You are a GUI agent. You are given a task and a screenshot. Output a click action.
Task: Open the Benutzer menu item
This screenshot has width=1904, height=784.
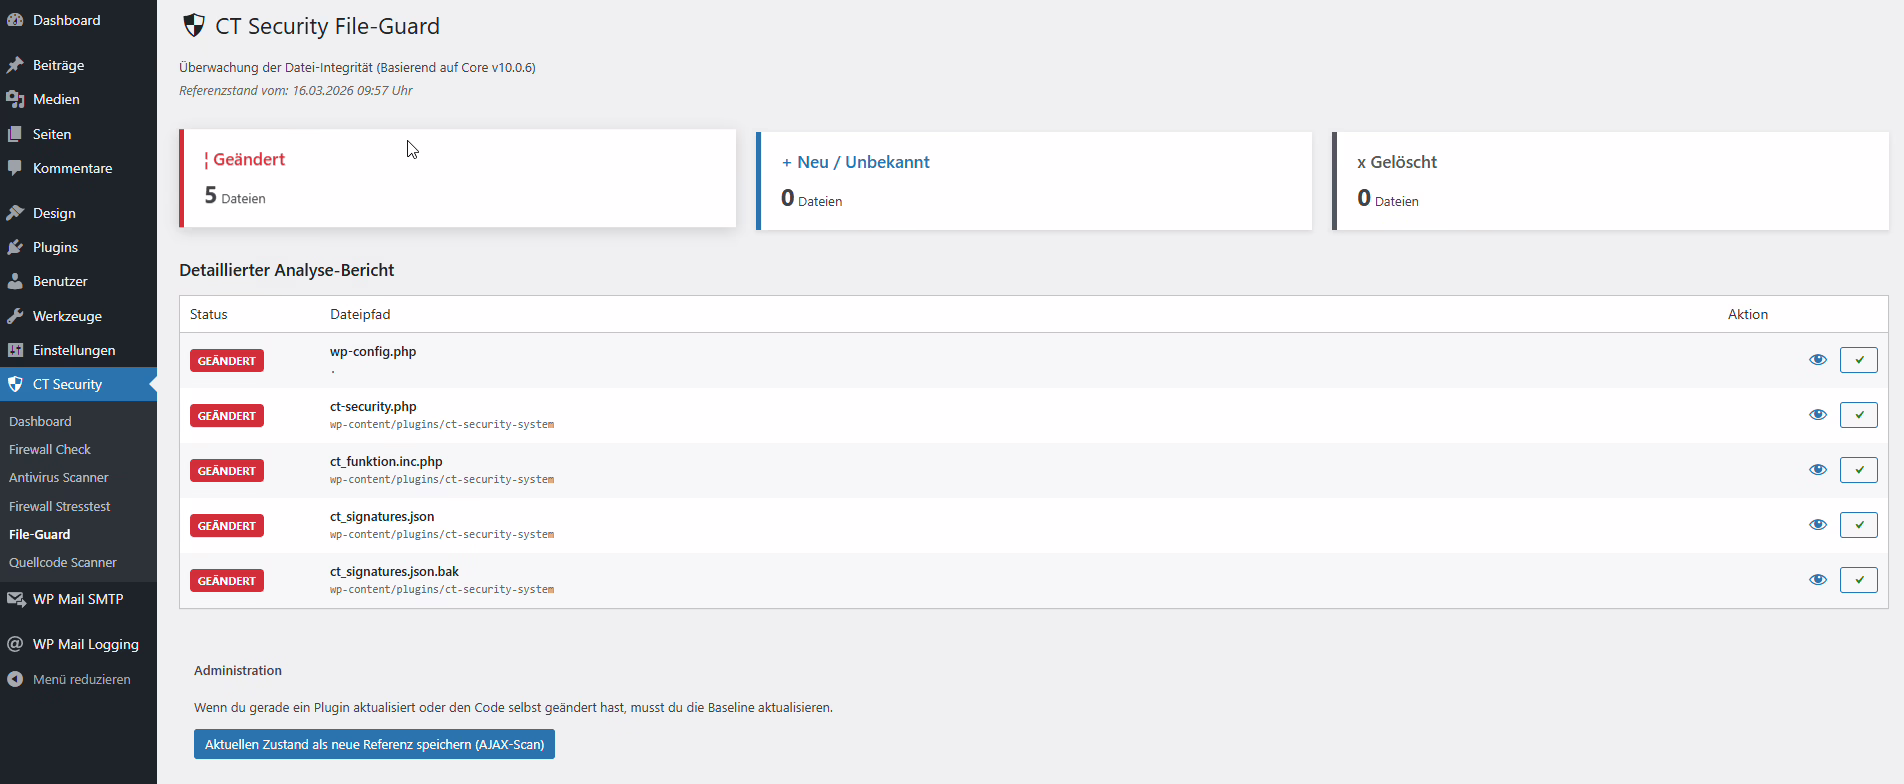click(78, 281)
